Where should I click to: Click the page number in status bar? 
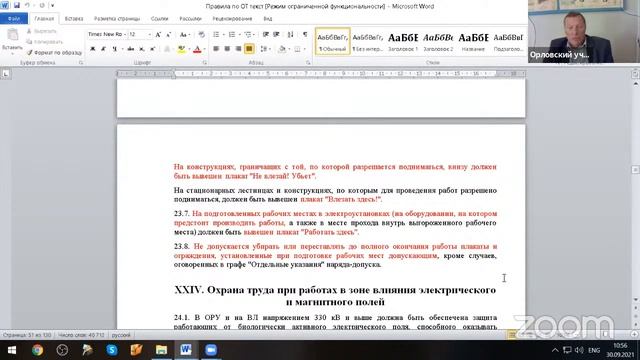pos(27,335)
